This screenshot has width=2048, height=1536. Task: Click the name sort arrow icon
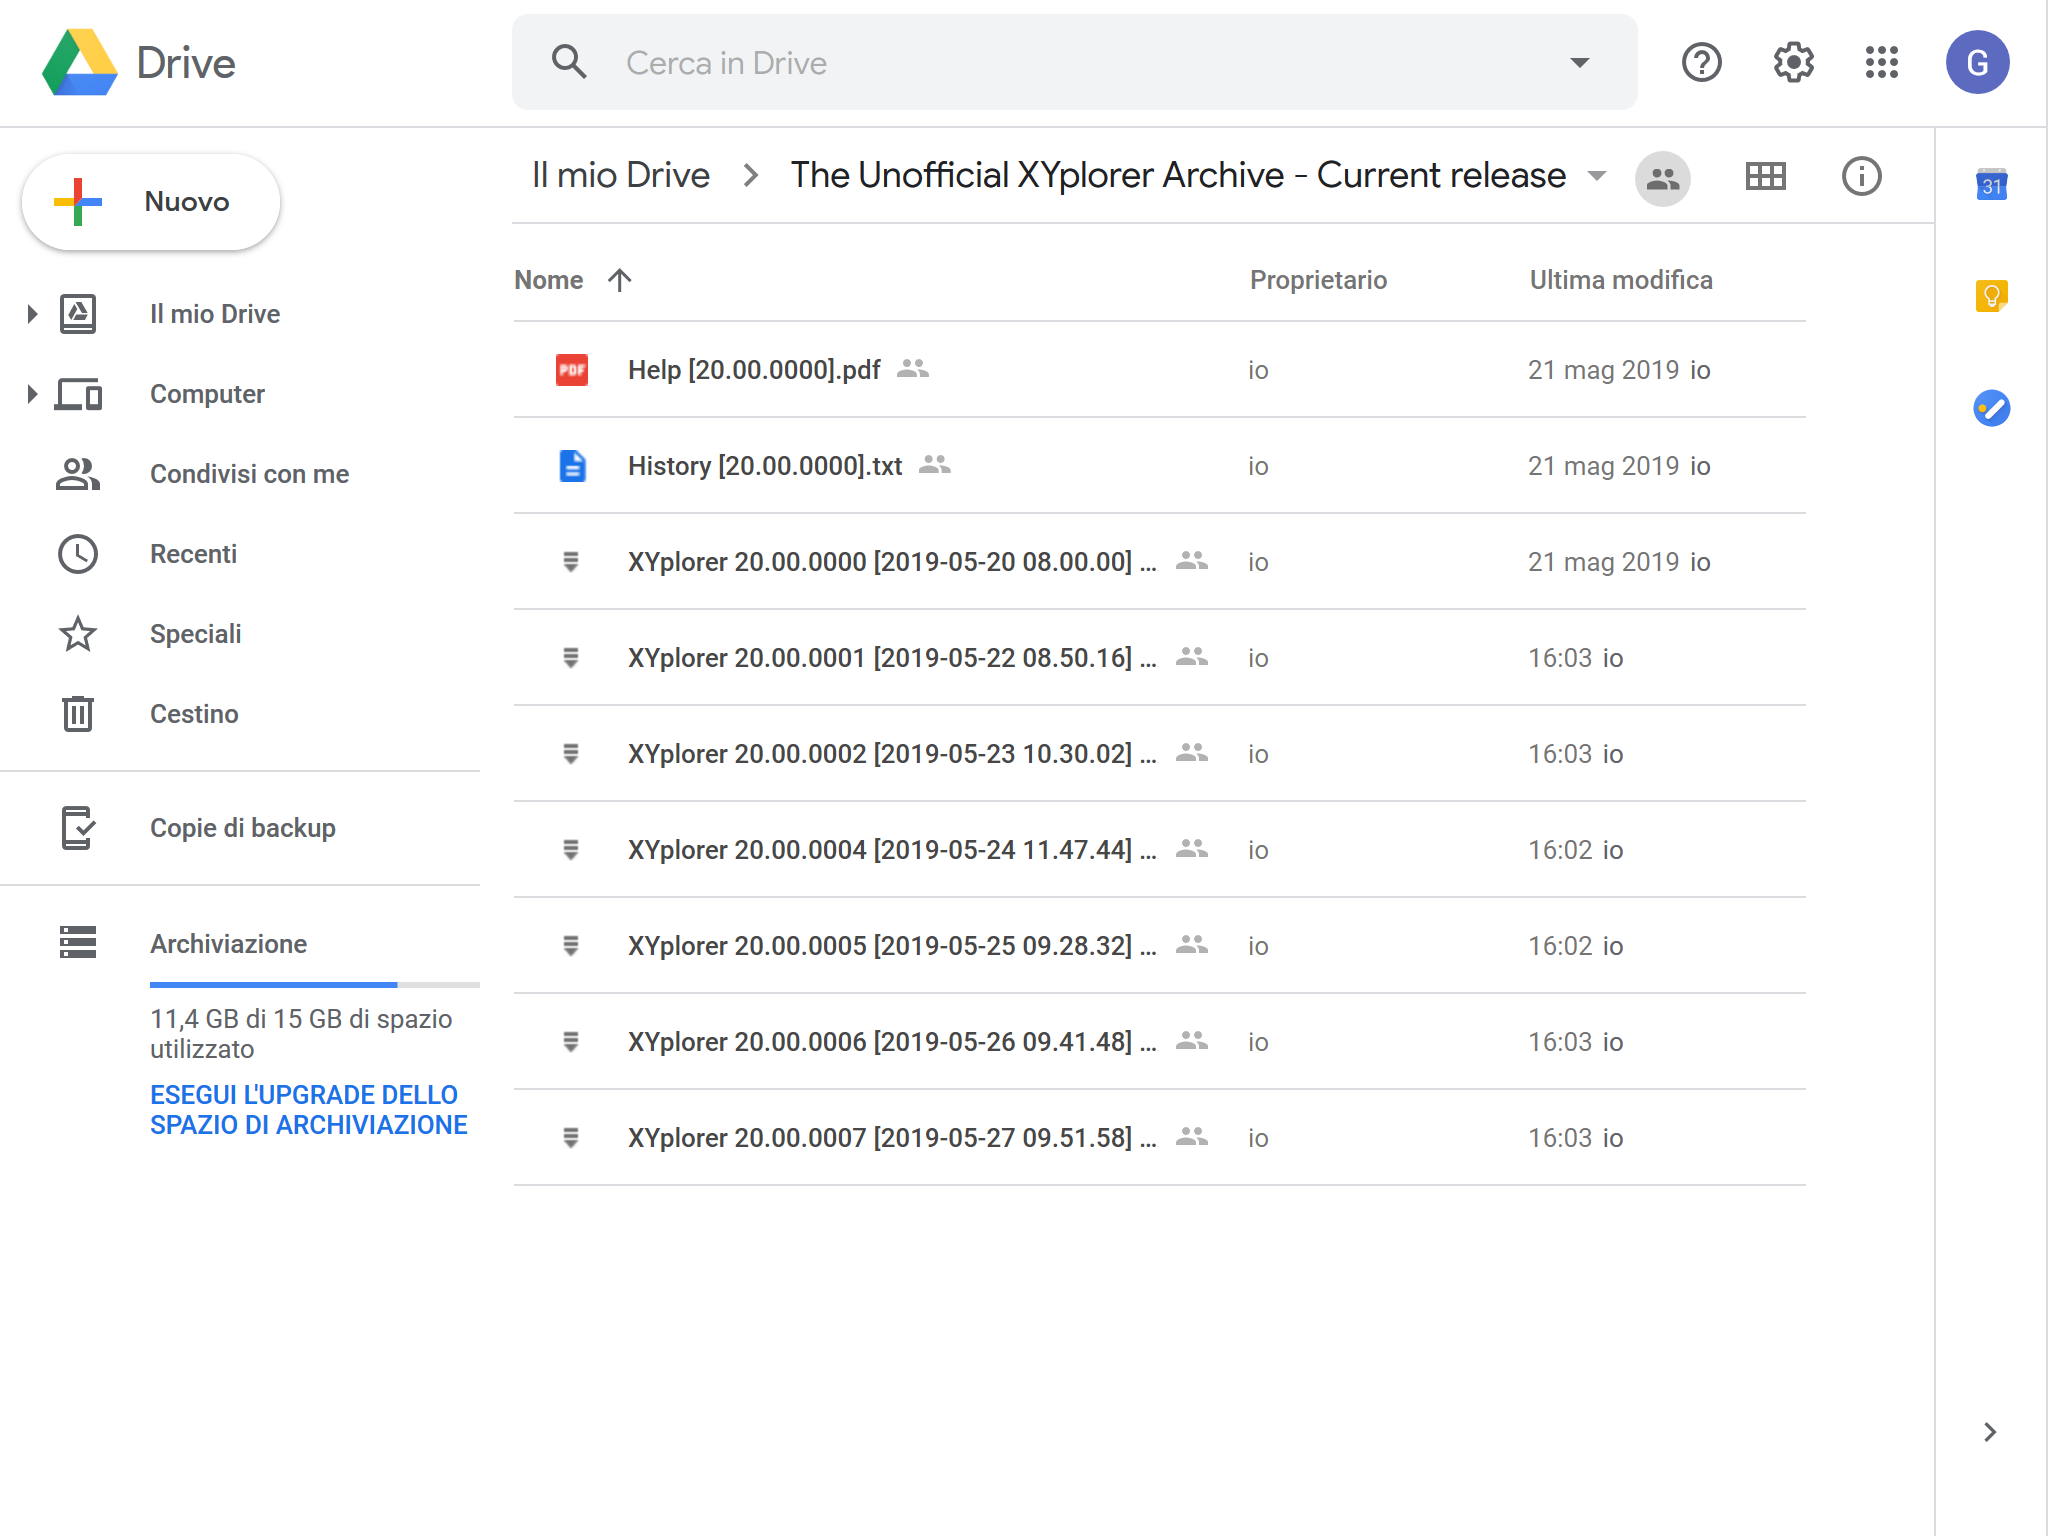620,280
